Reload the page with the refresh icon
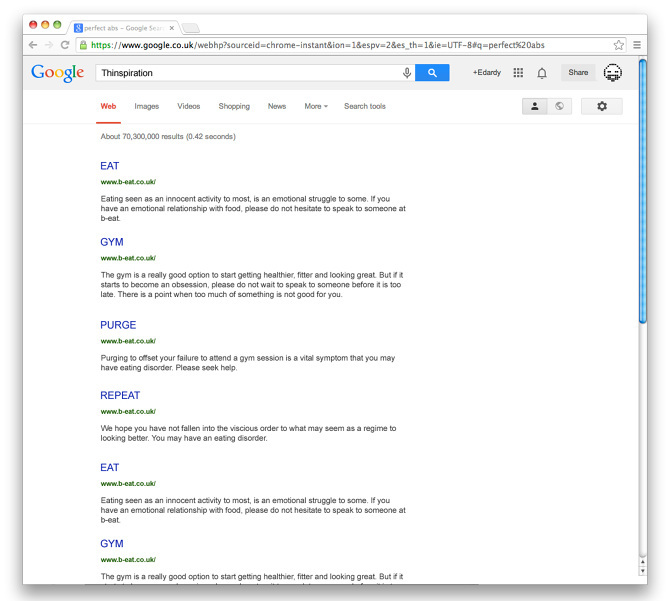670x601 pixels. (x=65, y=45)
